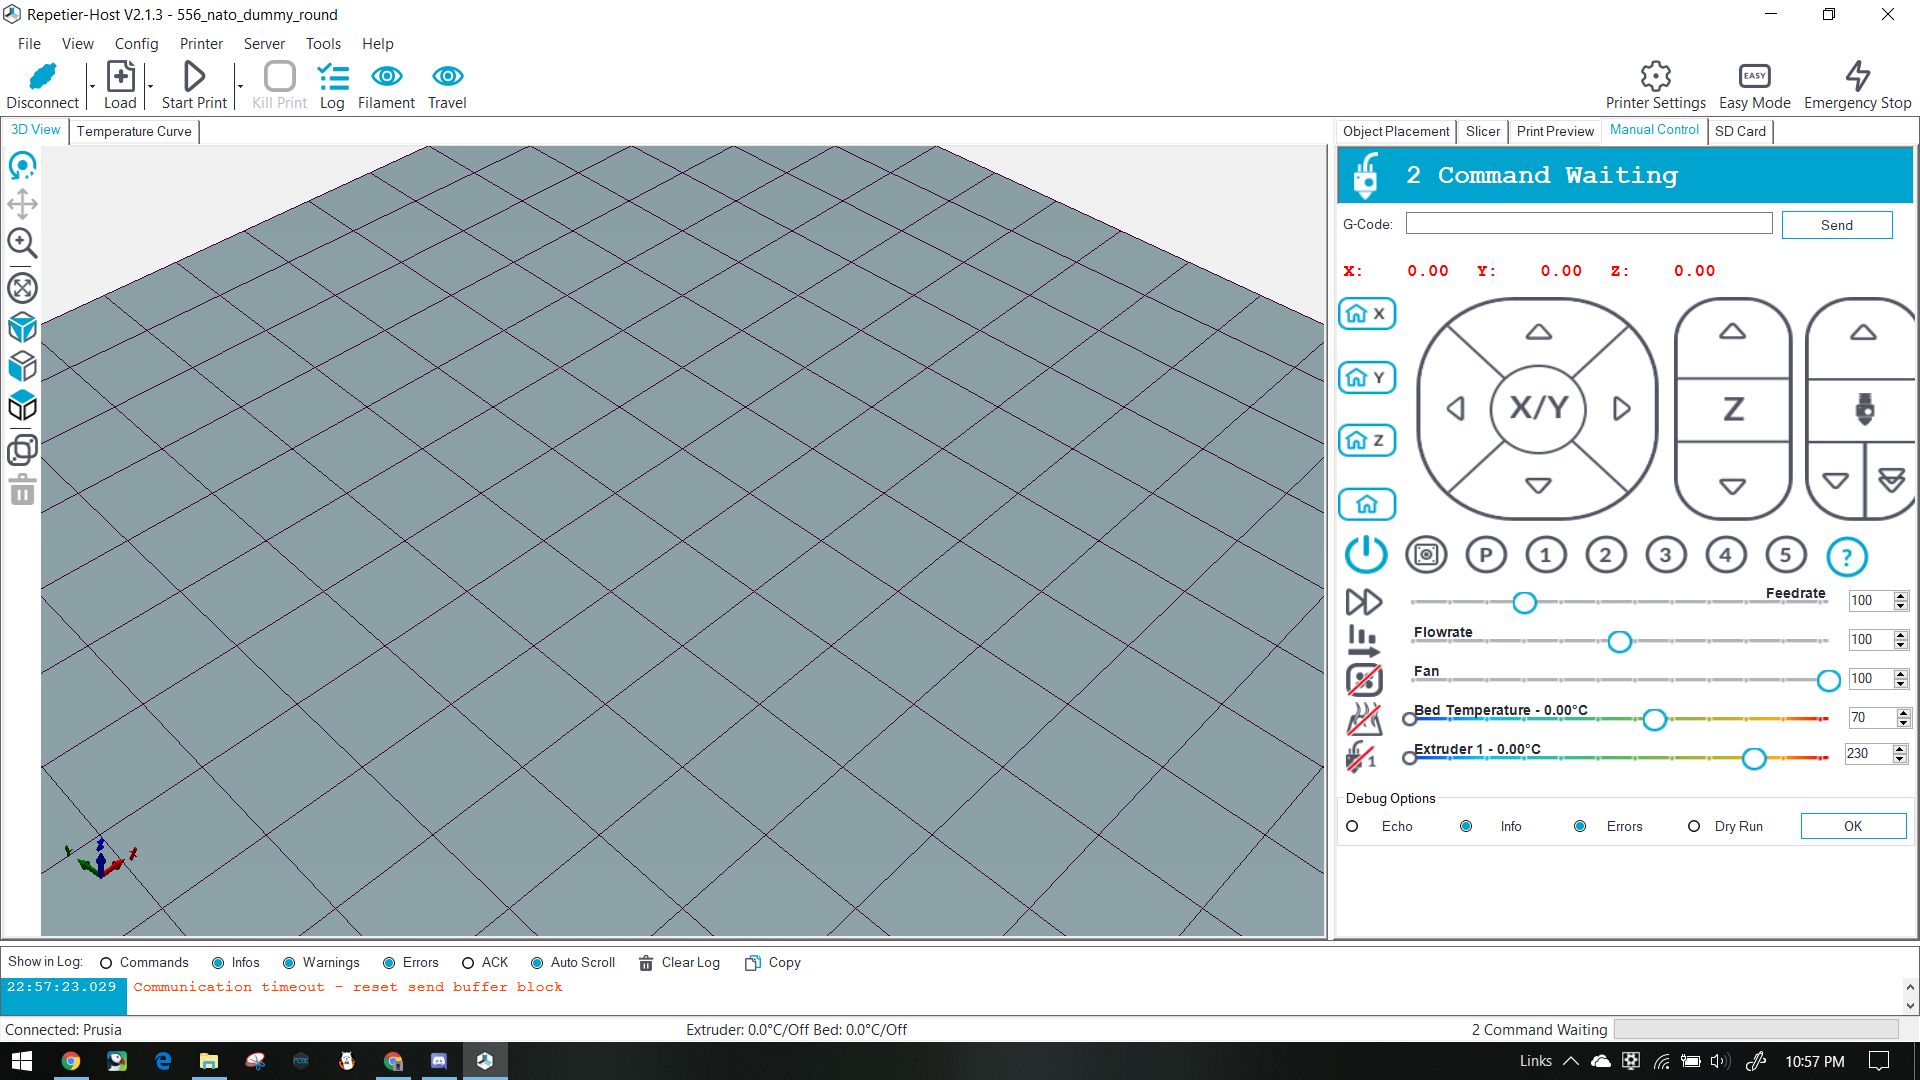Click the Emergency Stop lightning icon
1920x1080 pixels.
click(1857, 77)
